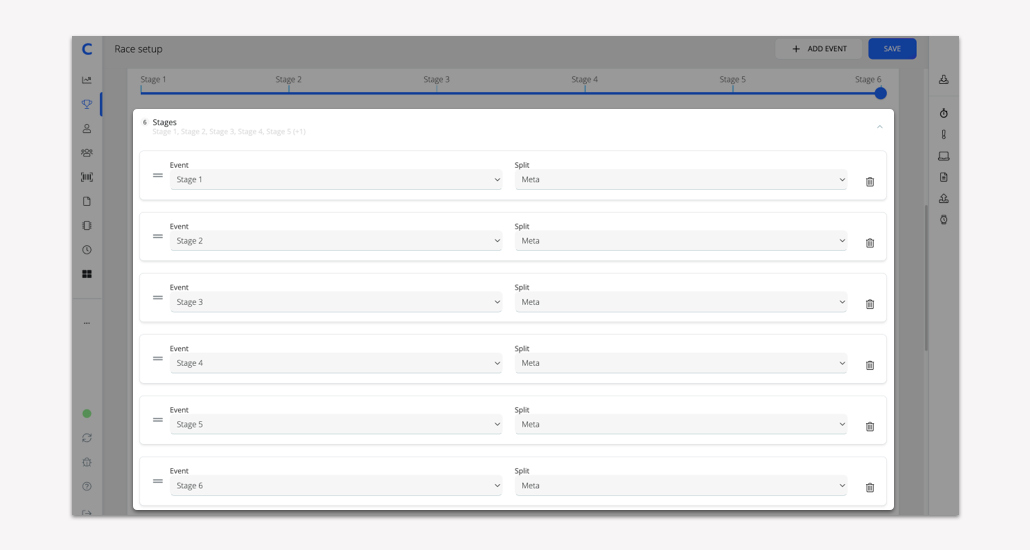The height and width of the screenshot is (550, 1030).
Task: Click the stopwatch icon in right panel
Action: [944, 114]
